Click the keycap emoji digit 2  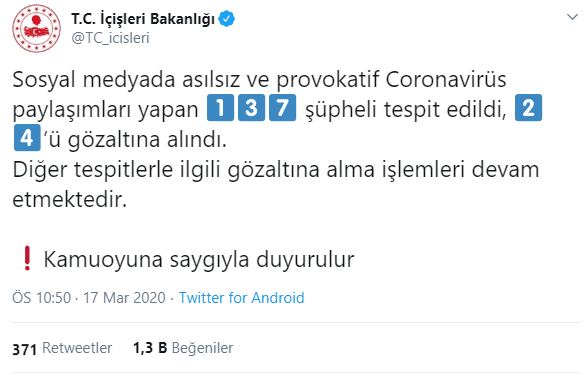[528, 108]
